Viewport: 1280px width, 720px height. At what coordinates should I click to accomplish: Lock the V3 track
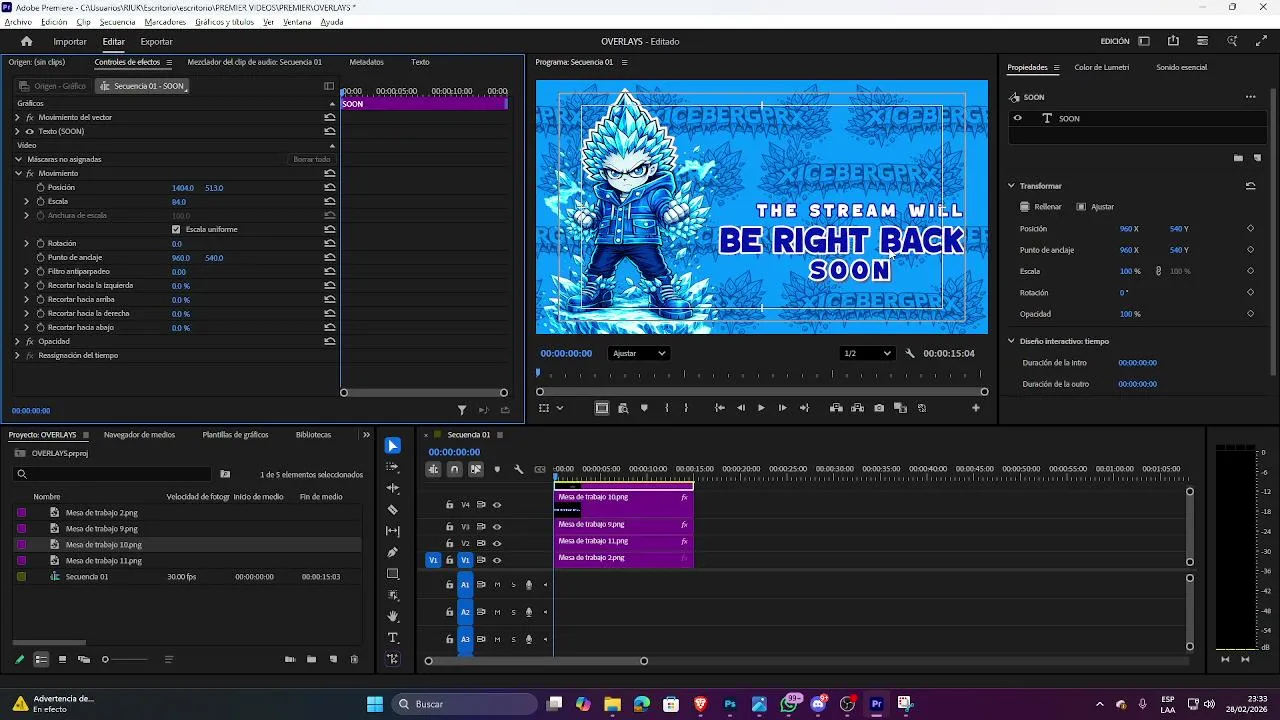point(450,526)
